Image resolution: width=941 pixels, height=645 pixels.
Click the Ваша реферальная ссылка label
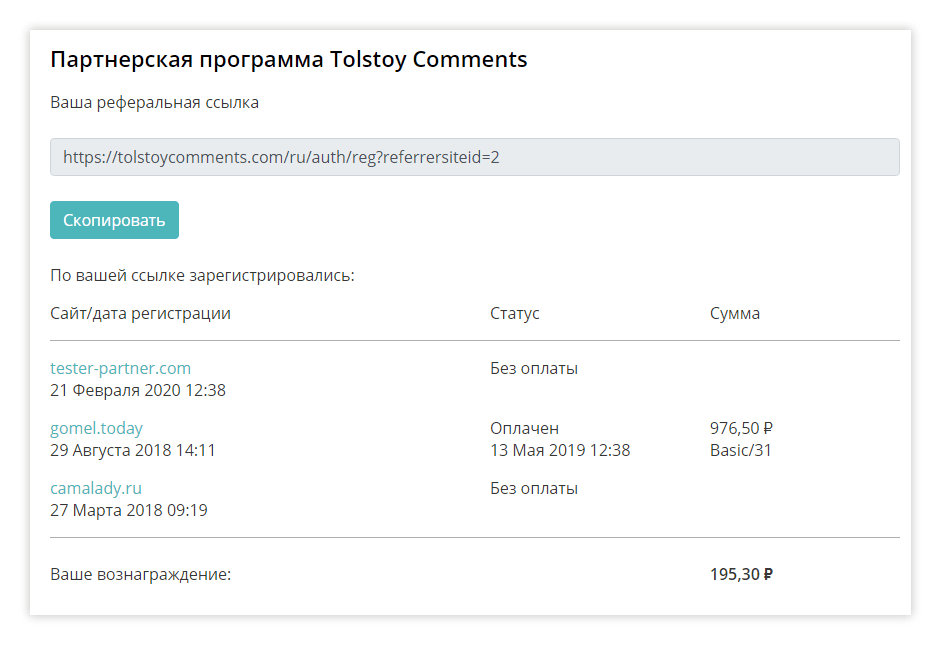(x=155, y=103)
